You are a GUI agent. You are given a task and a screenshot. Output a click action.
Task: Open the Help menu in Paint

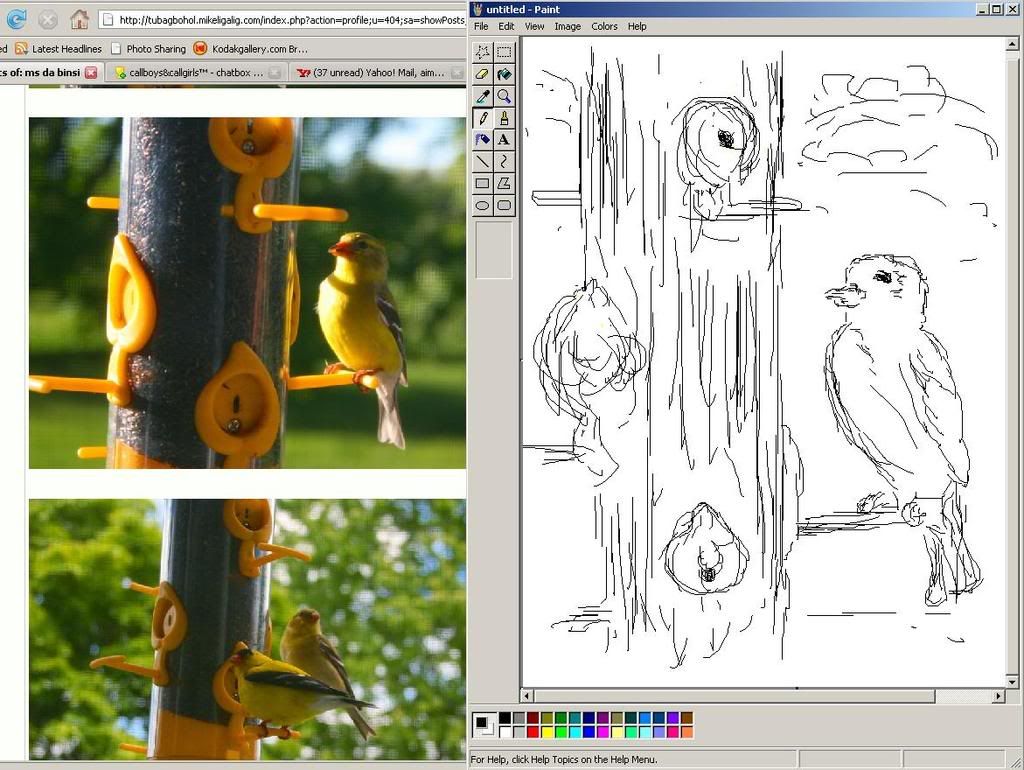click(x=637, y=26)
